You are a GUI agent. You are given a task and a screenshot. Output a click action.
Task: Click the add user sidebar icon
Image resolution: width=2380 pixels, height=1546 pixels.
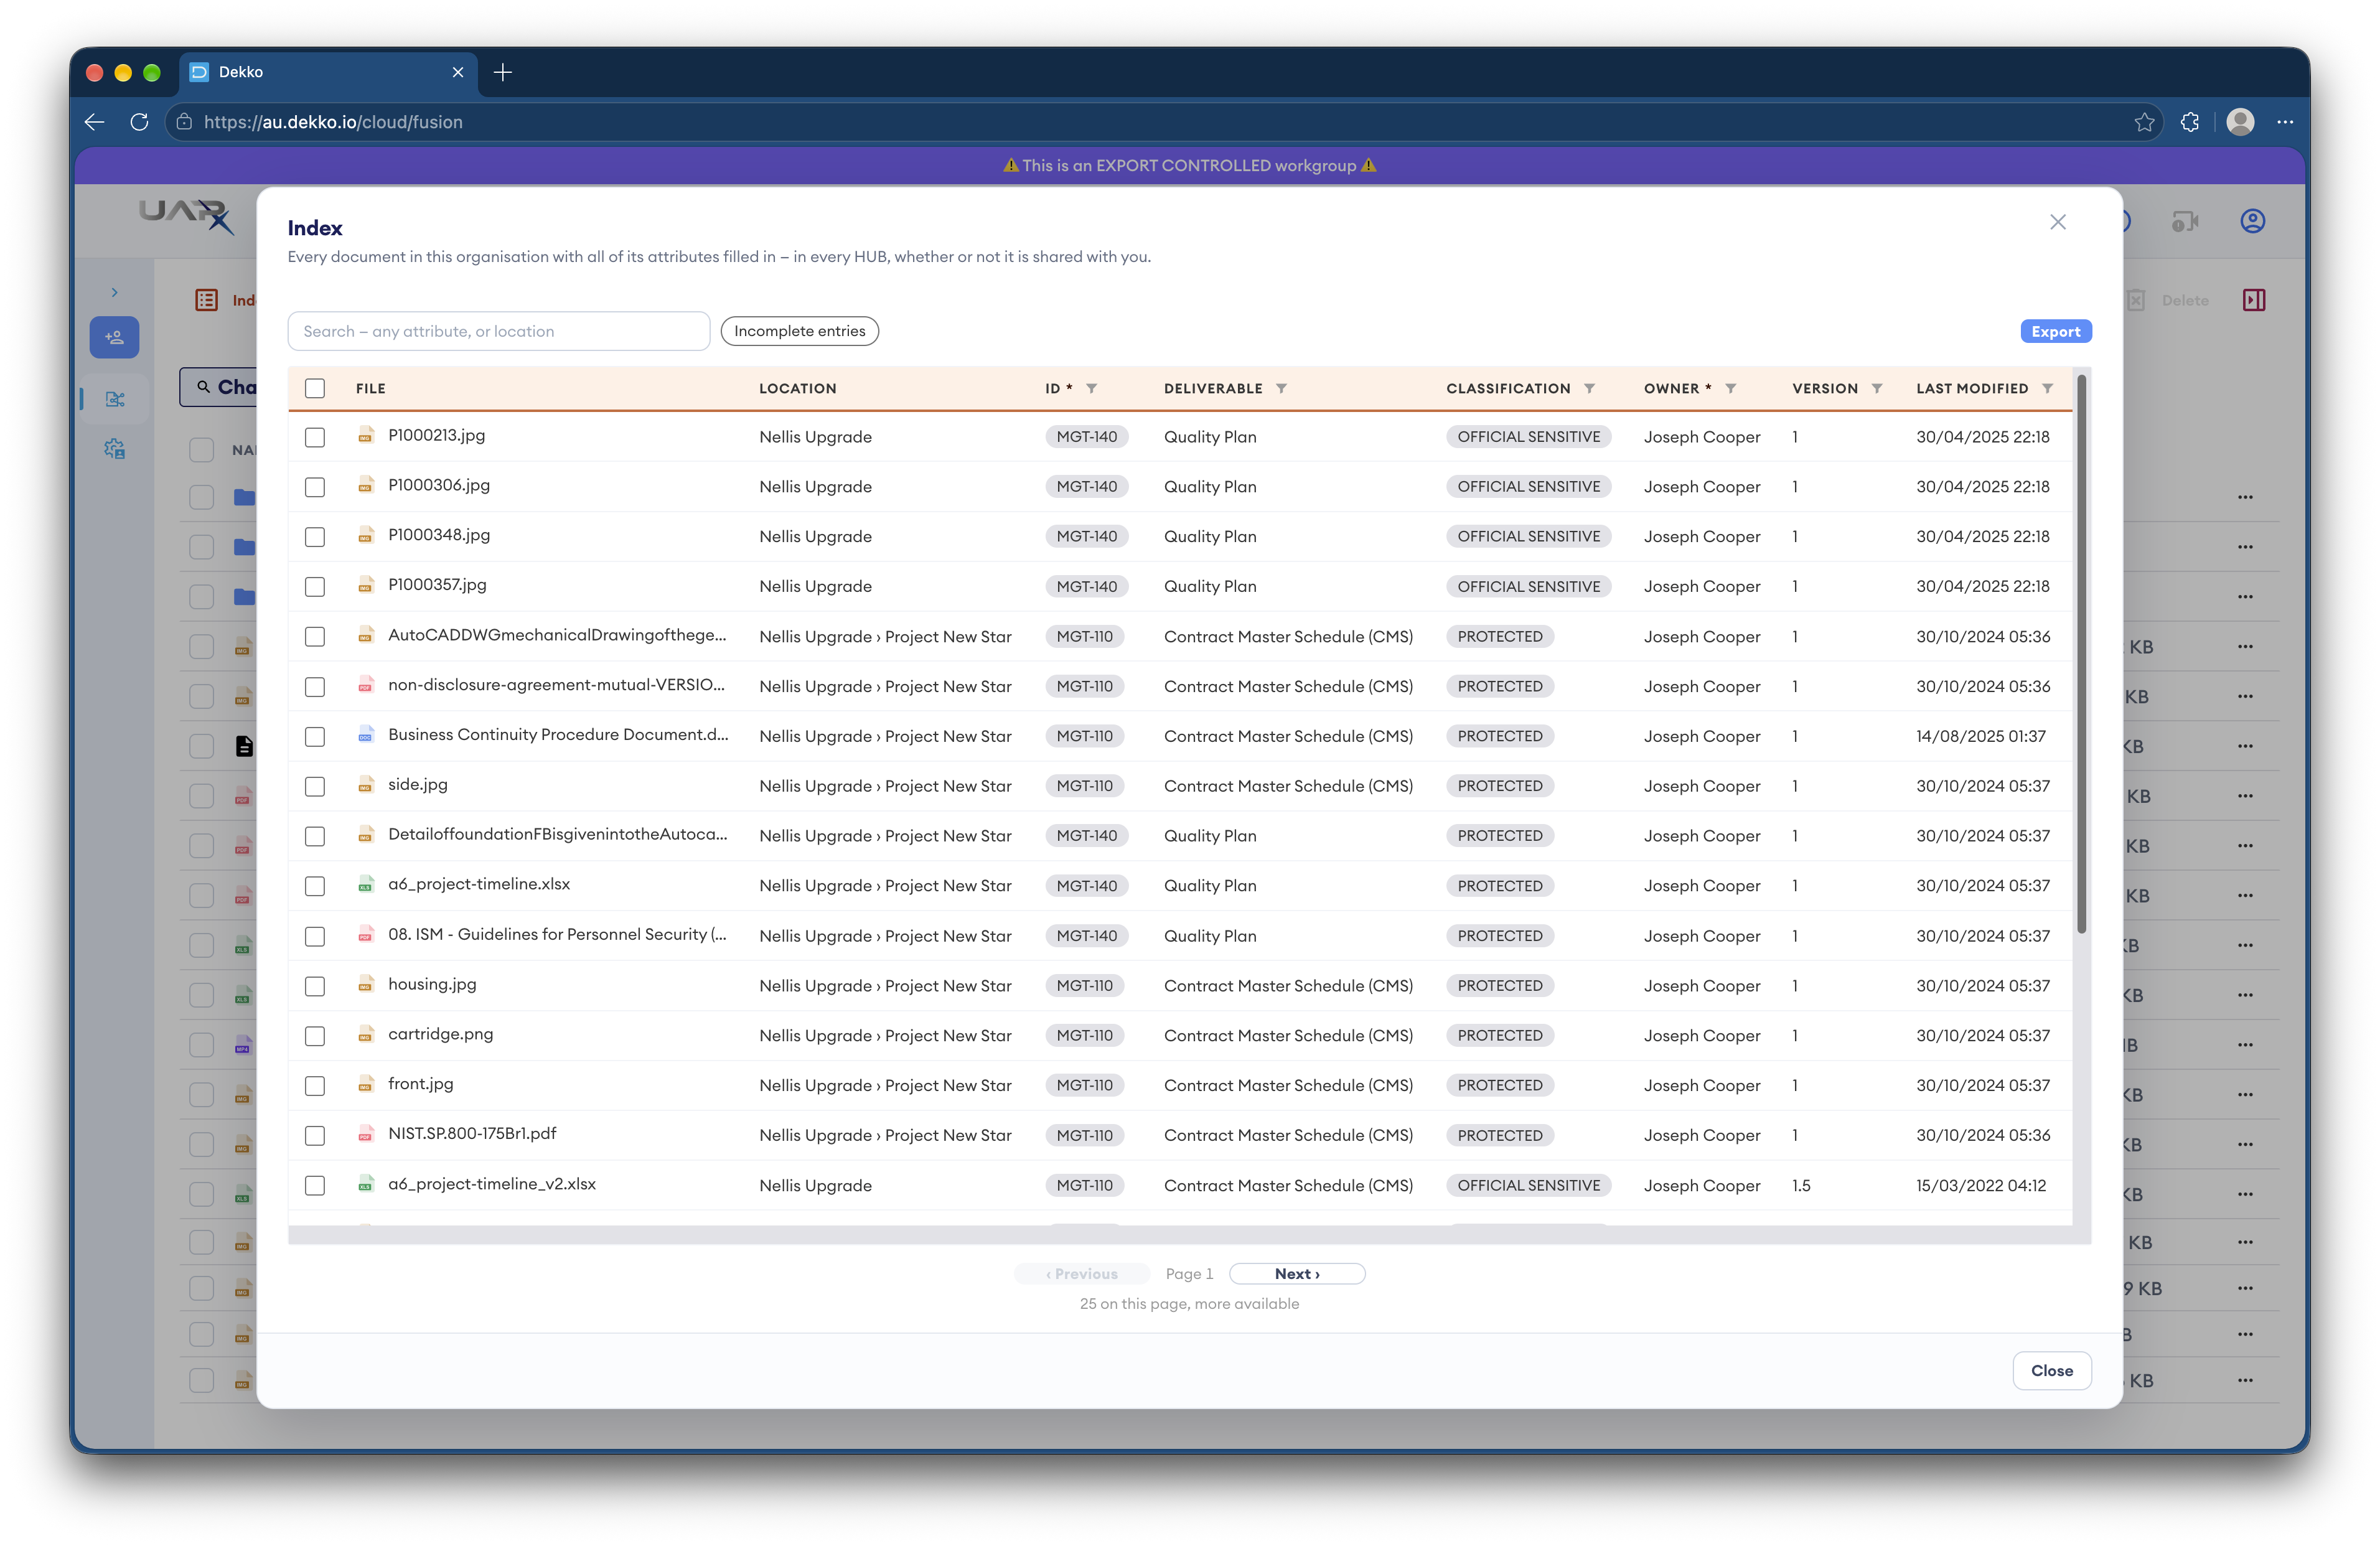coord(115,338)
